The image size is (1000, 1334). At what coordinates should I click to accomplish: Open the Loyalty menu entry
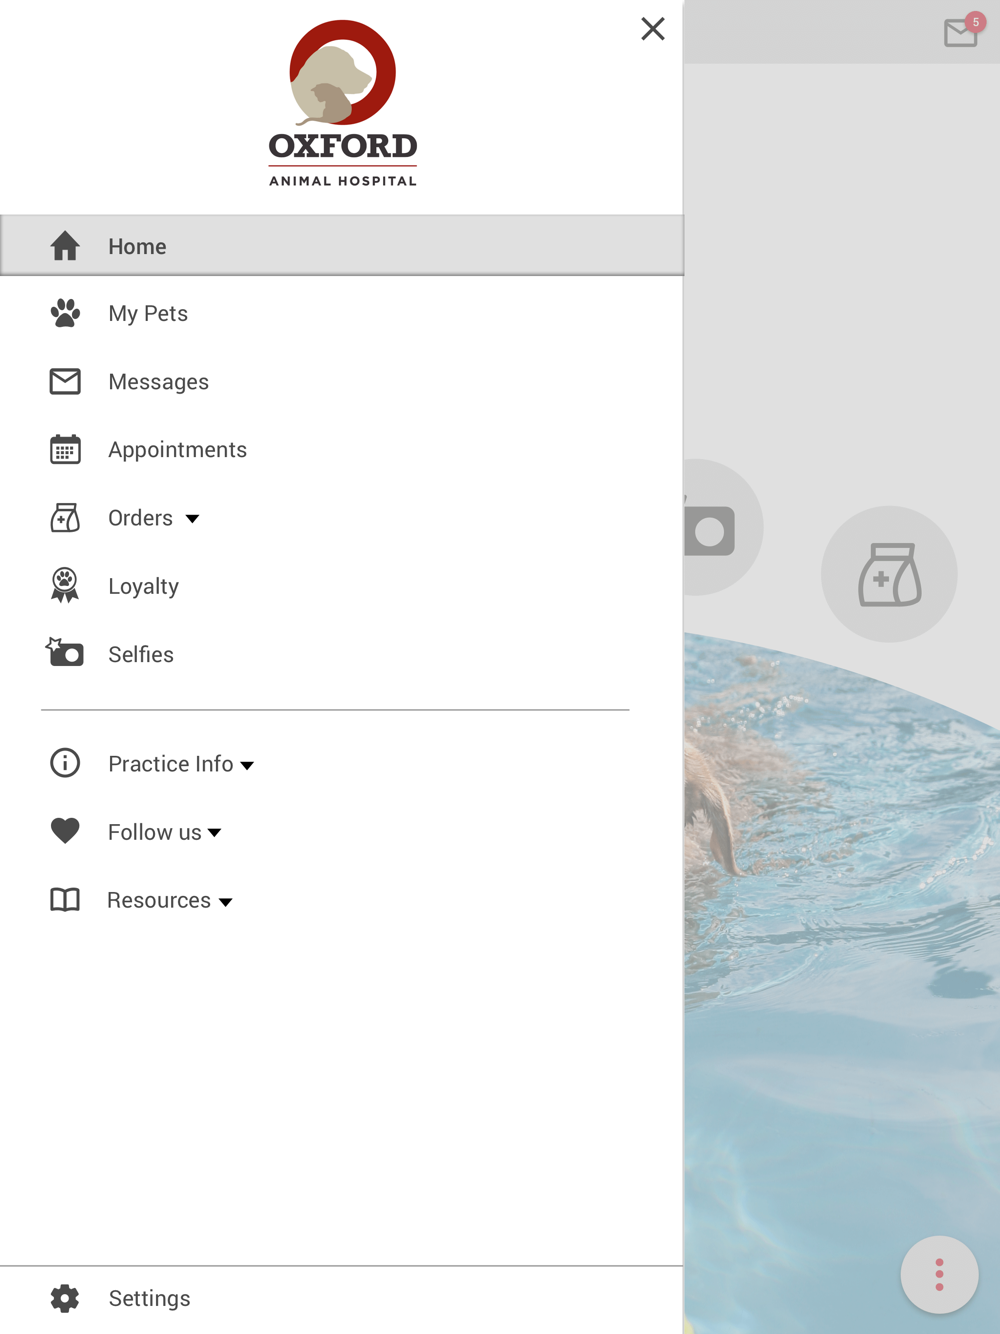[342, 585]
